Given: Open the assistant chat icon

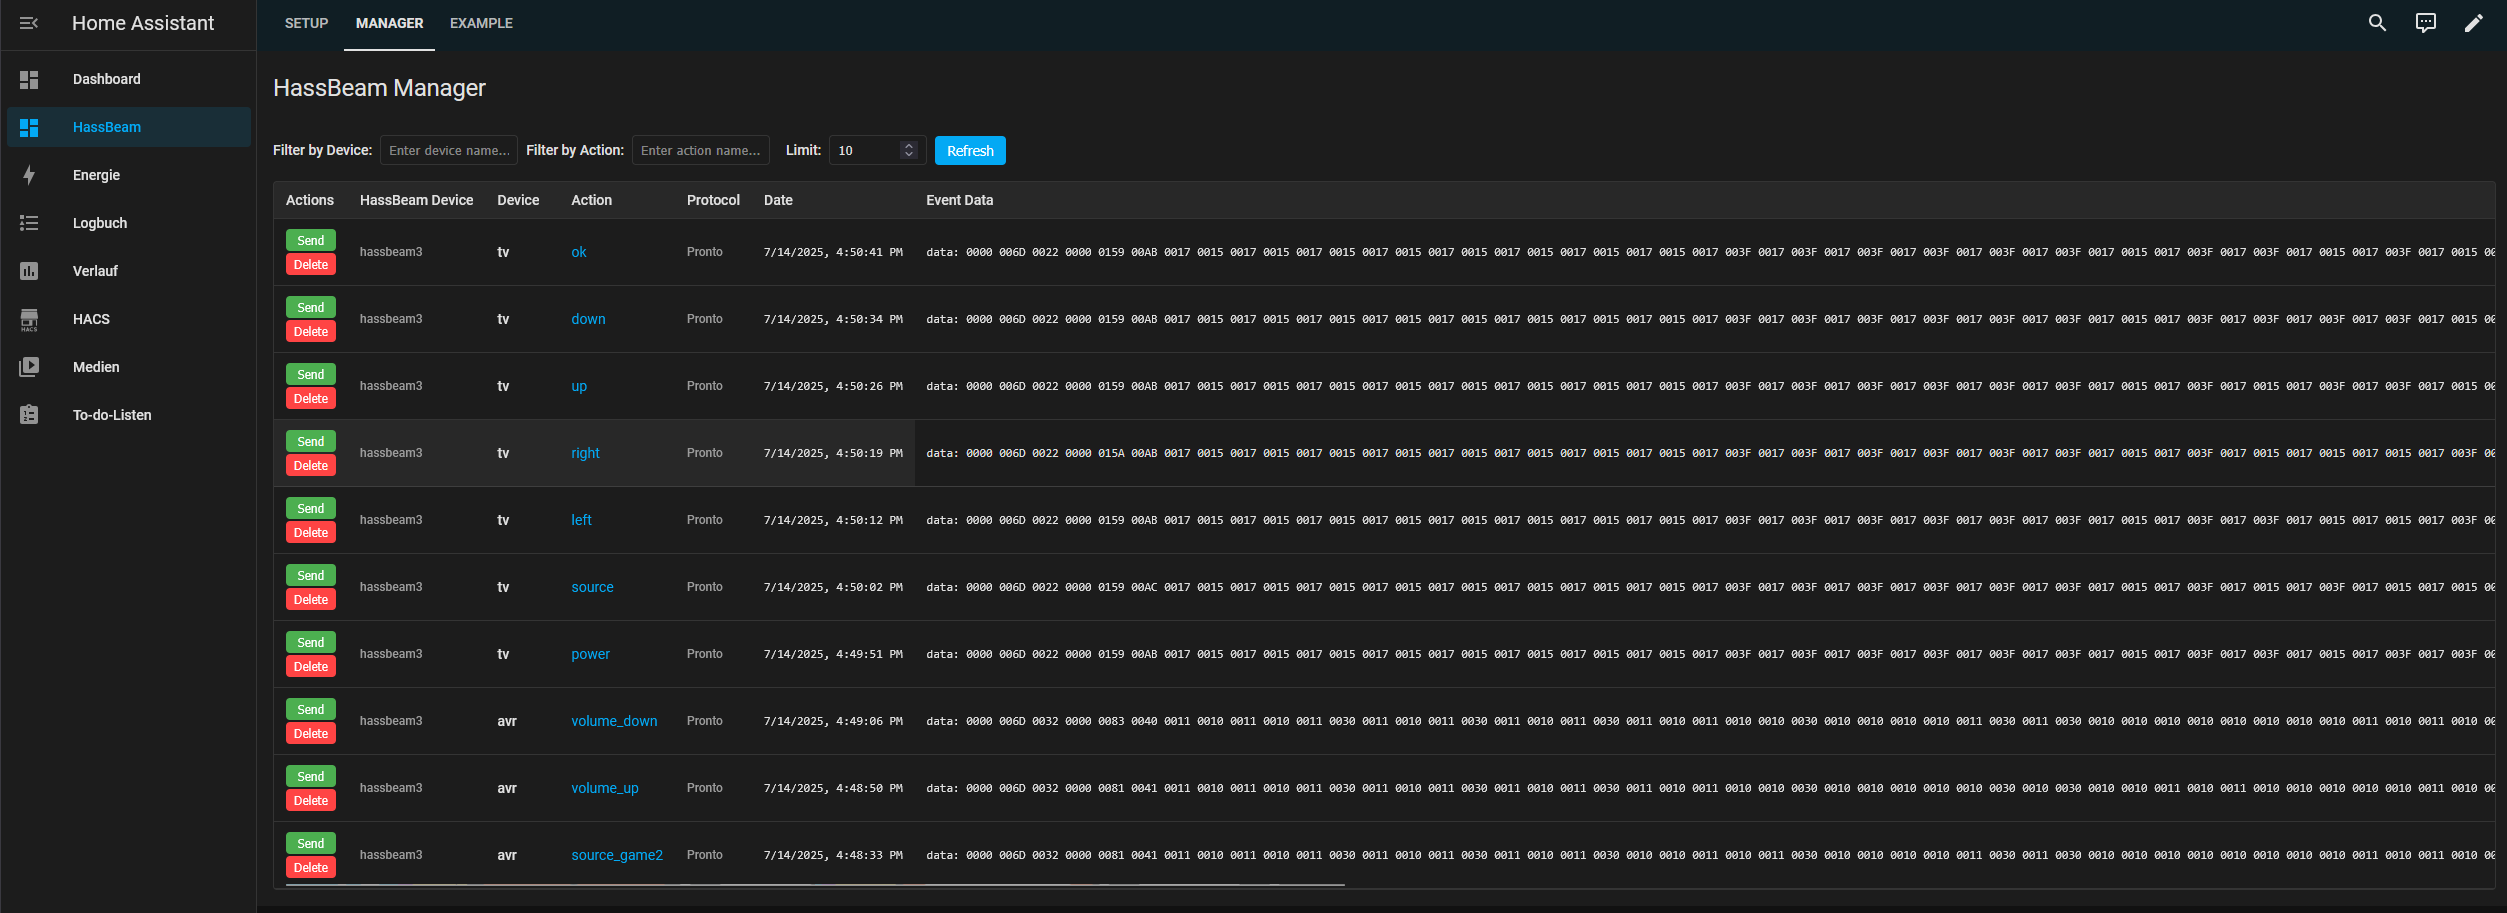Looking at the screenshot, I should [2425, 23].
